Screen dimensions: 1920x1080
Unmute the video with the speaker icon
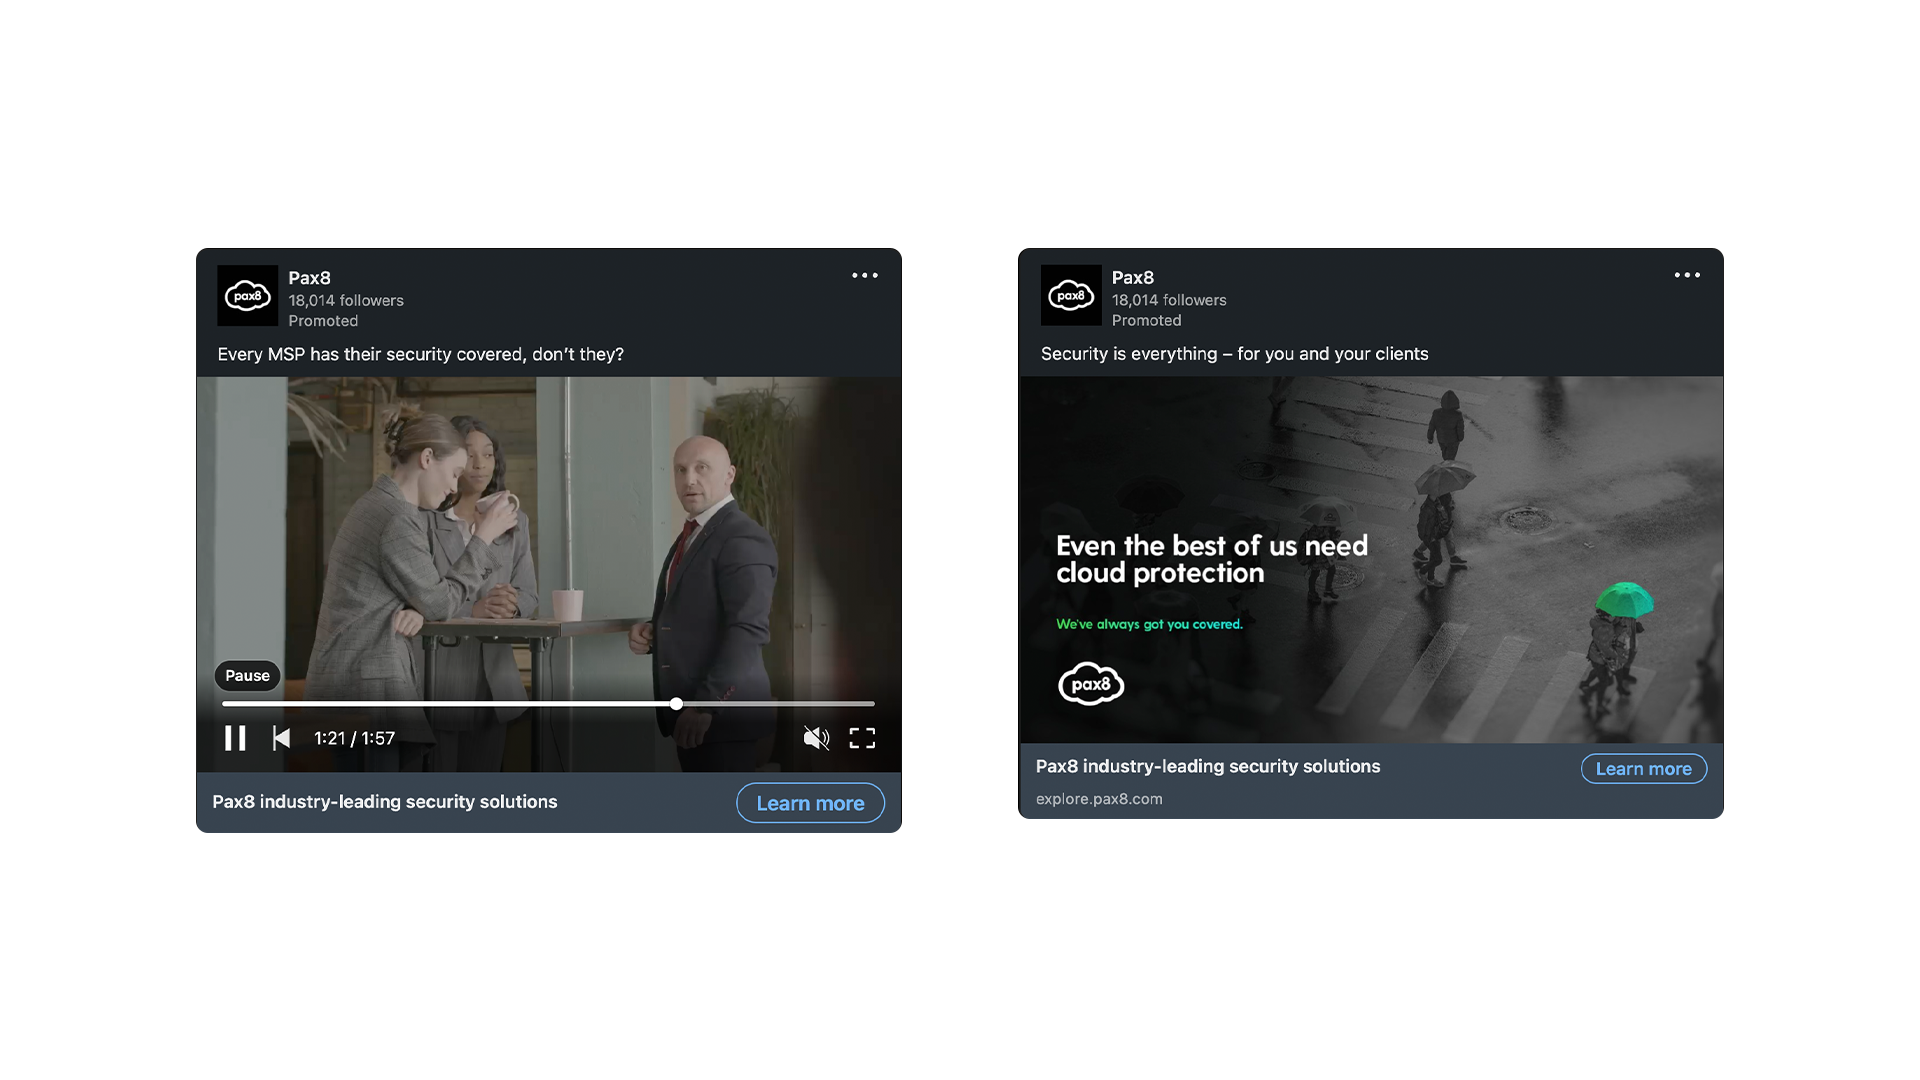click(816, 738)
